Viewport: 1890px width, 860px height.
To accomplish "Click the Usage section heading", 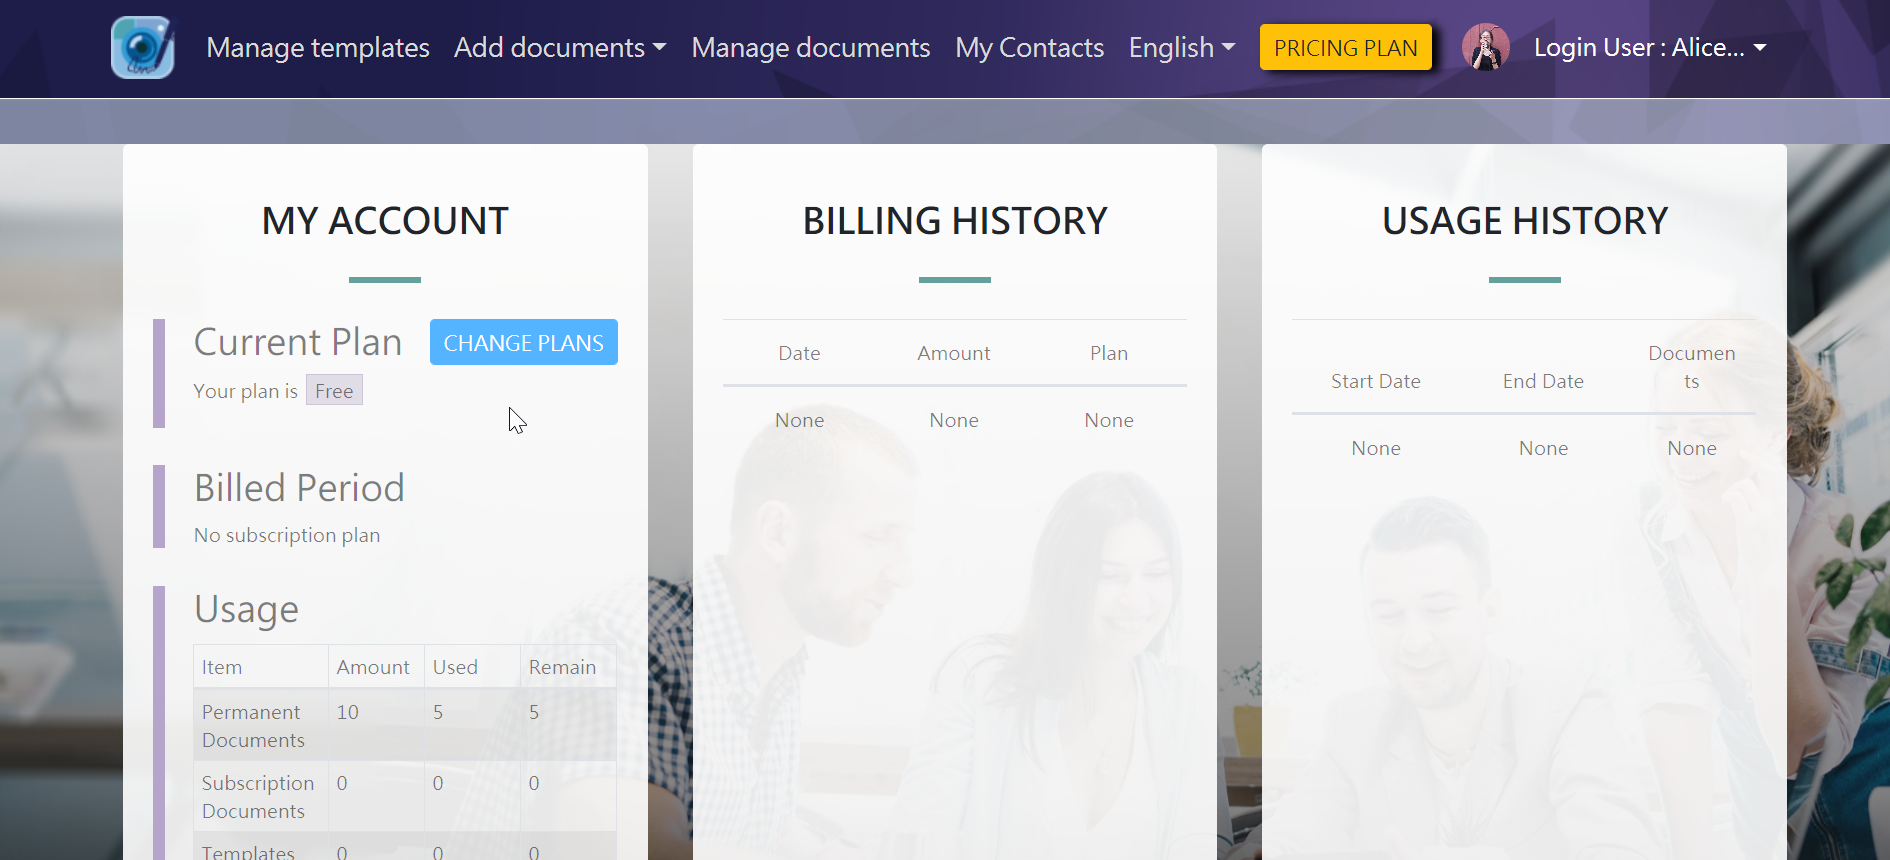I will coord(246,609).
